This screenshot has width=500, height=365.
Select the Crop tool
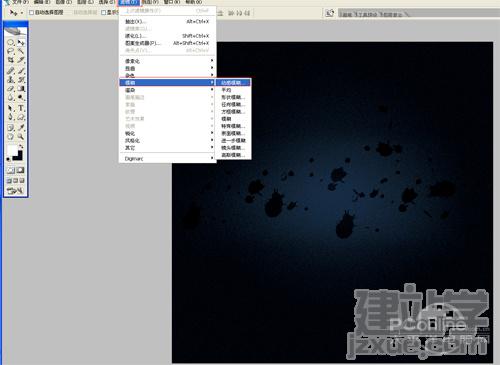(x=11, y=60)
